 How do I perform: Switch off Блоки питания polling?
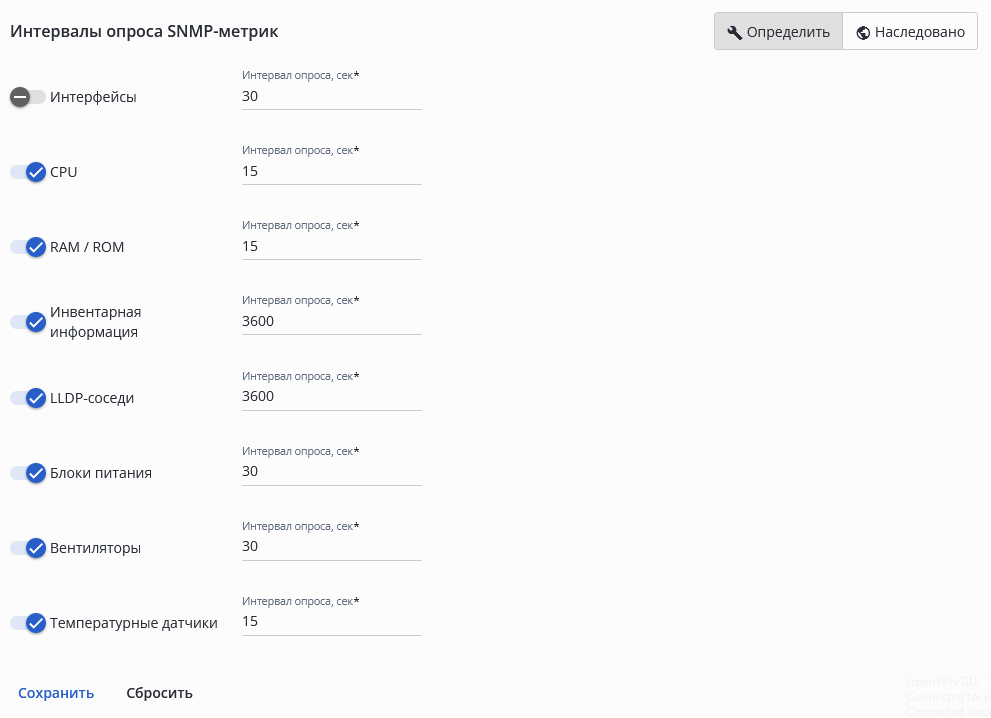(28, 473)
